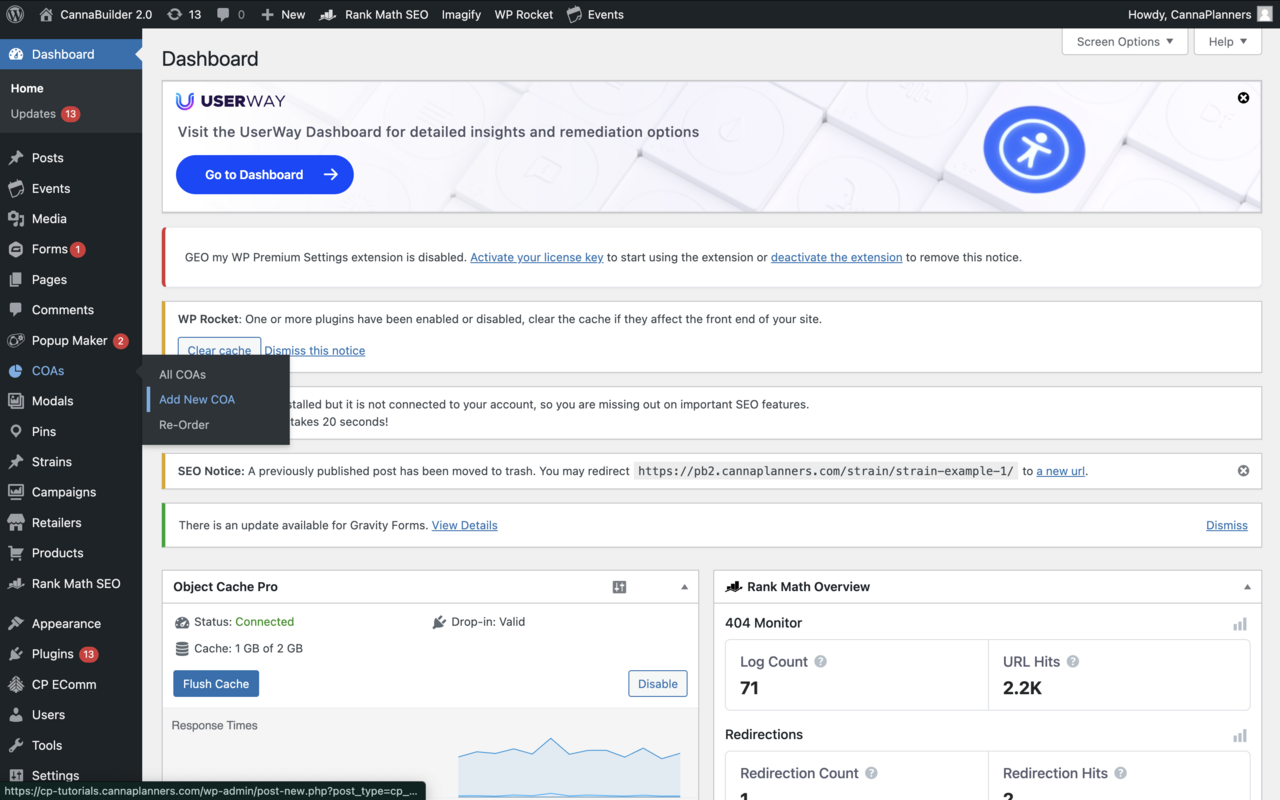Click View Details for Gravity Forms

(464, 525)
